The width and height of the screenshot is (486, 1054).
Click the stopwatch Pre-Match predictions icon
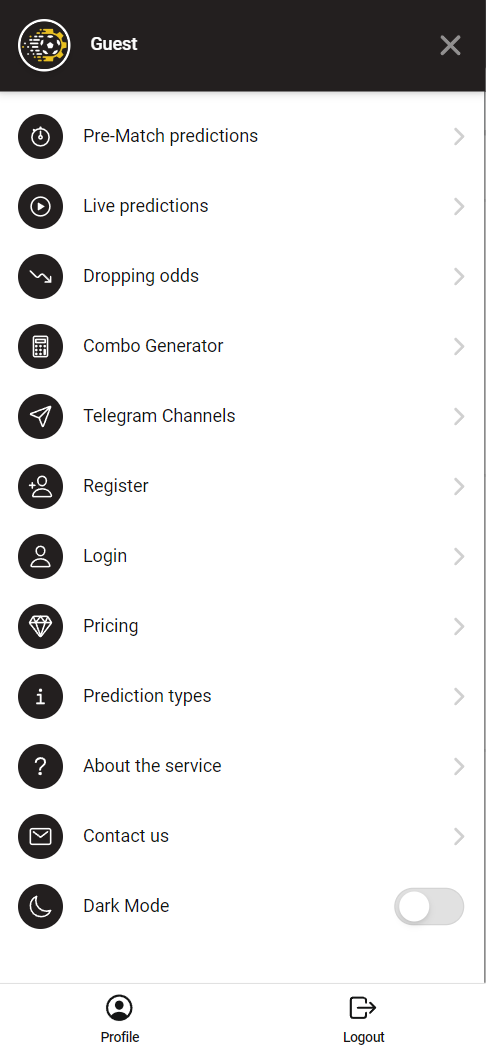[40, 136]
